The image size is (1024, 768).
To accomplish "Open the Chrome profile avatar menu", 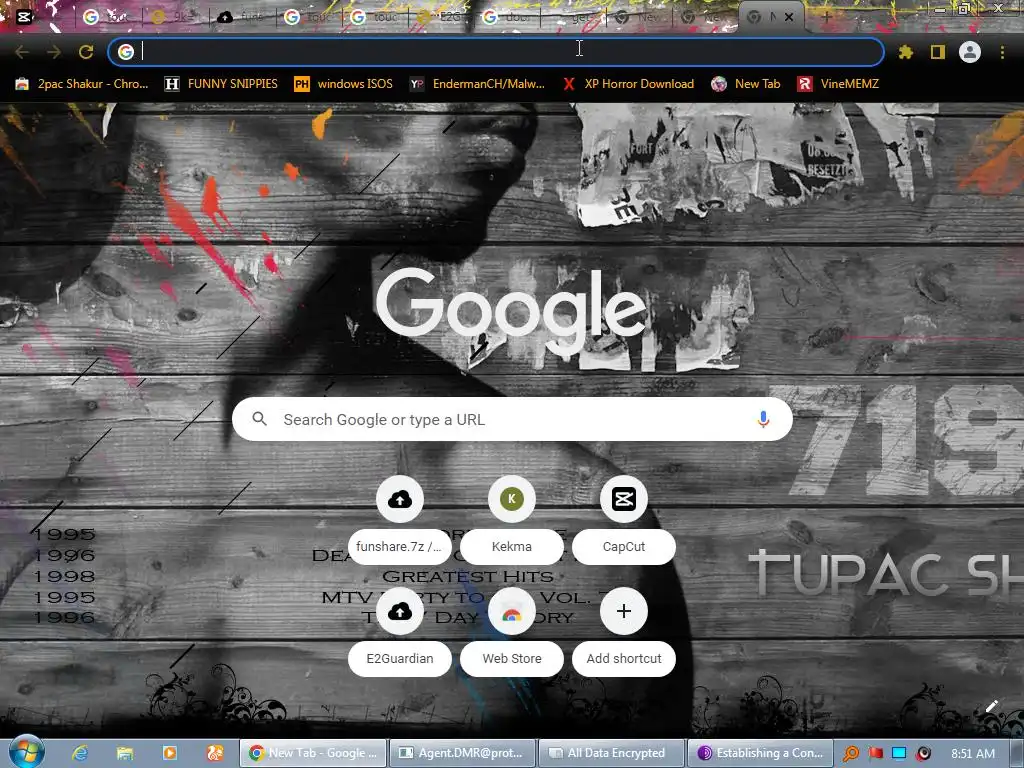I will (x=970, y=52).
